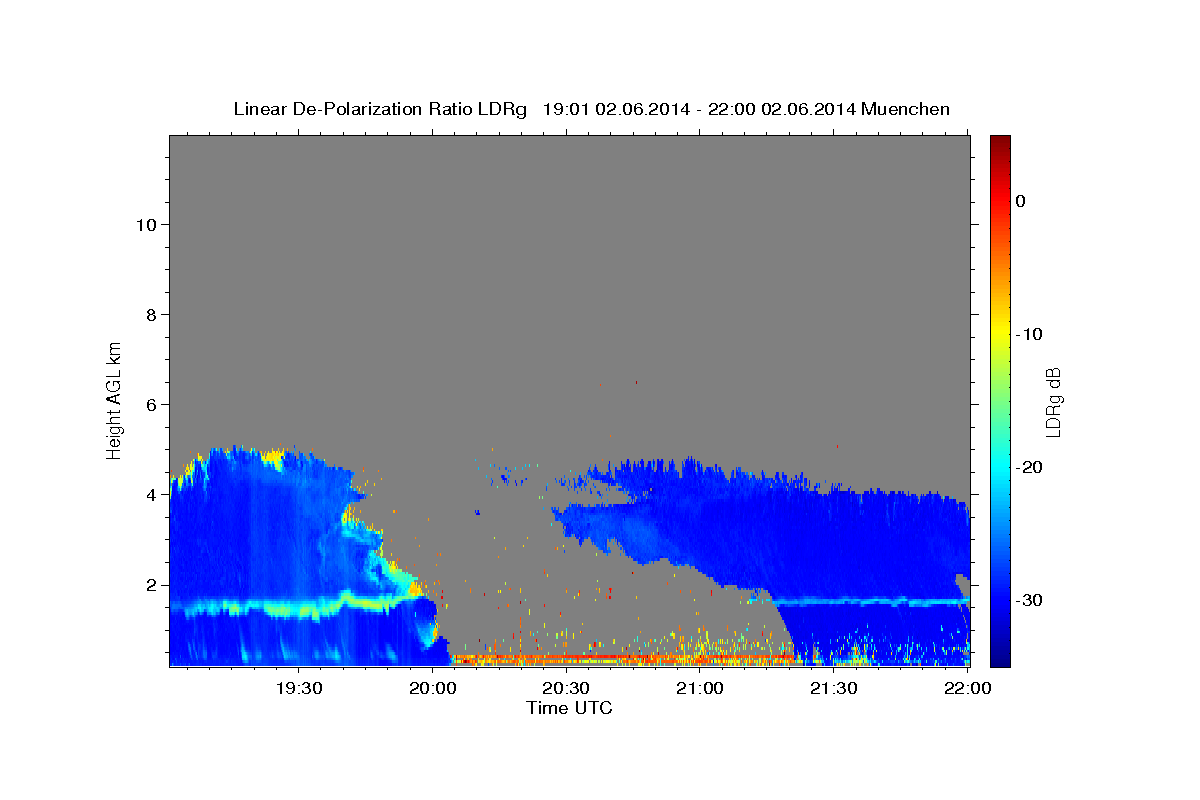Click the 'Height AGL km' axis label
Screen dimensions: 1200x800
(114, 399)
